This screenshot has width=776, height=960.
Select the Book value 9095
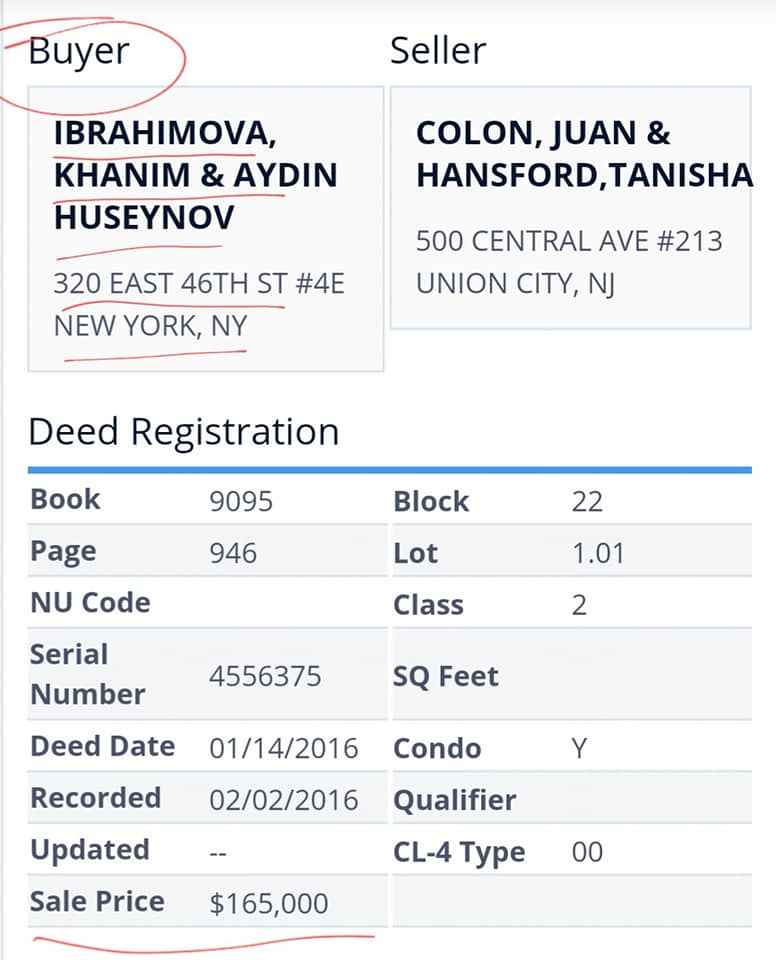click(240, 501)
